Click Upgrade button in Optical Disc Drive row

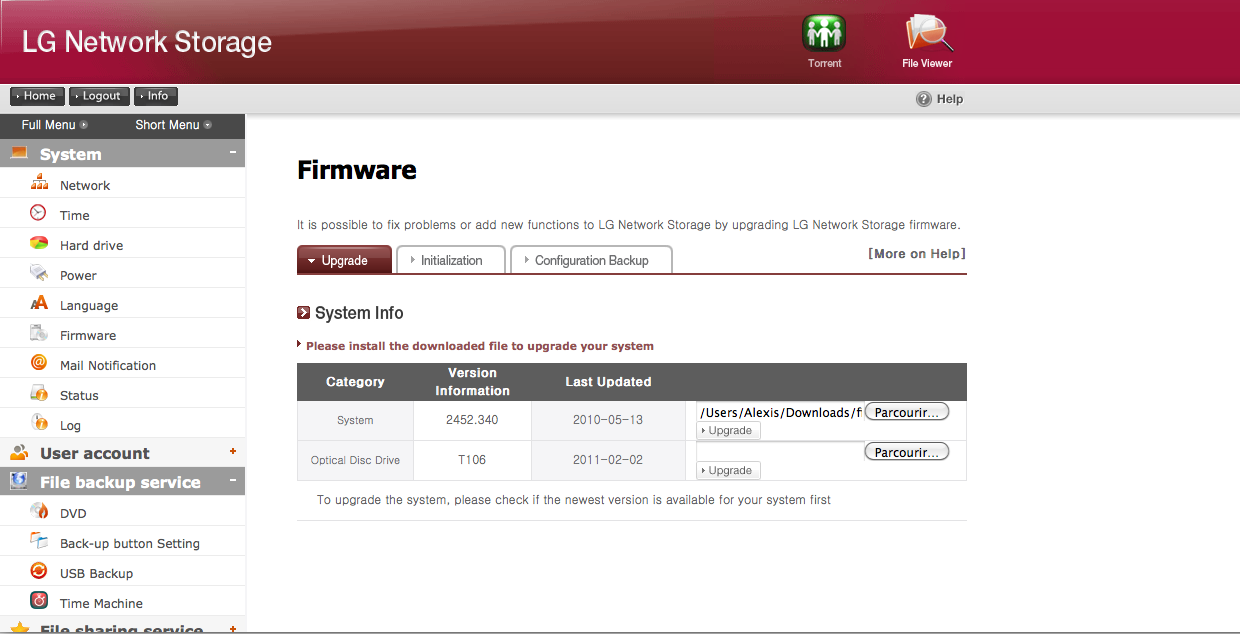pos(729,470)
